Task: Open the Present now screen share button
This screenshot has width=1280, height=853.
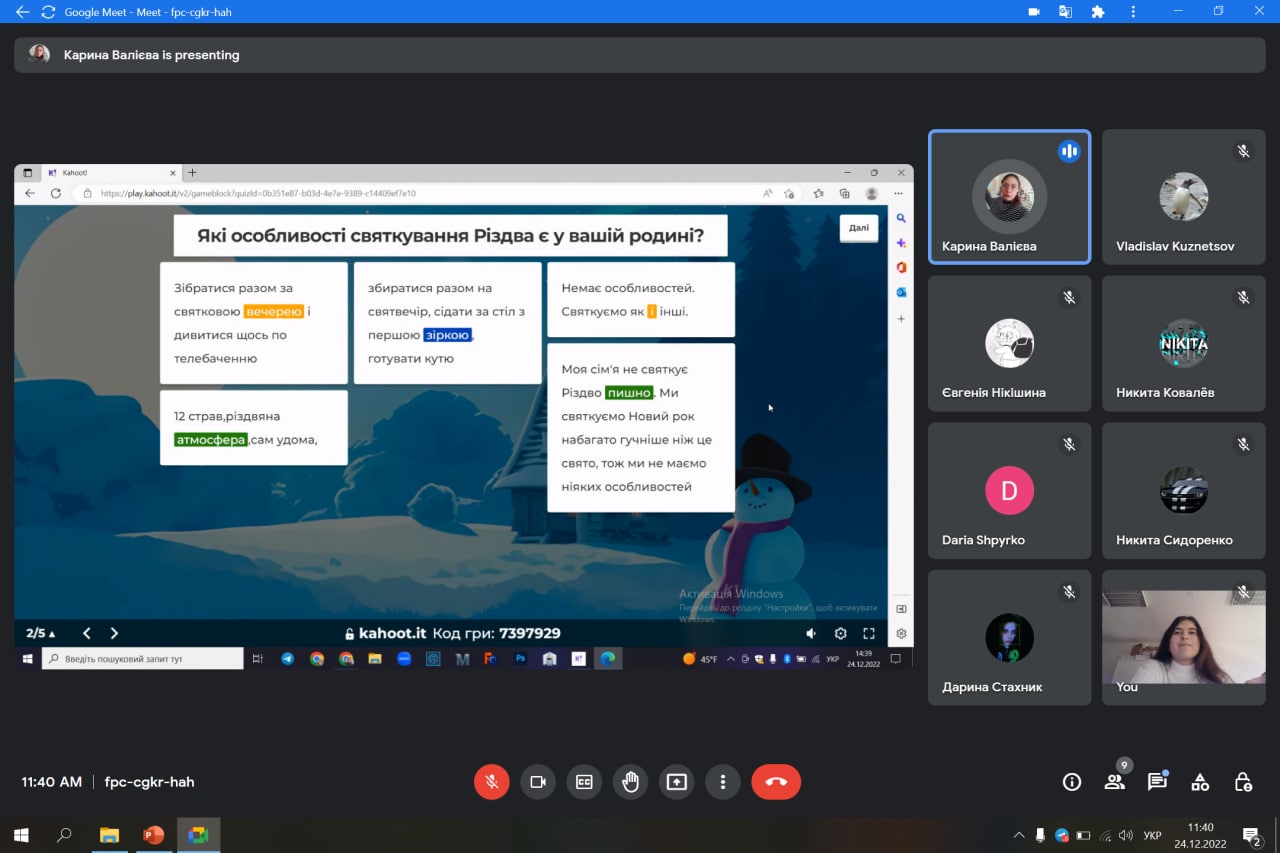Action: pos(677,782)
